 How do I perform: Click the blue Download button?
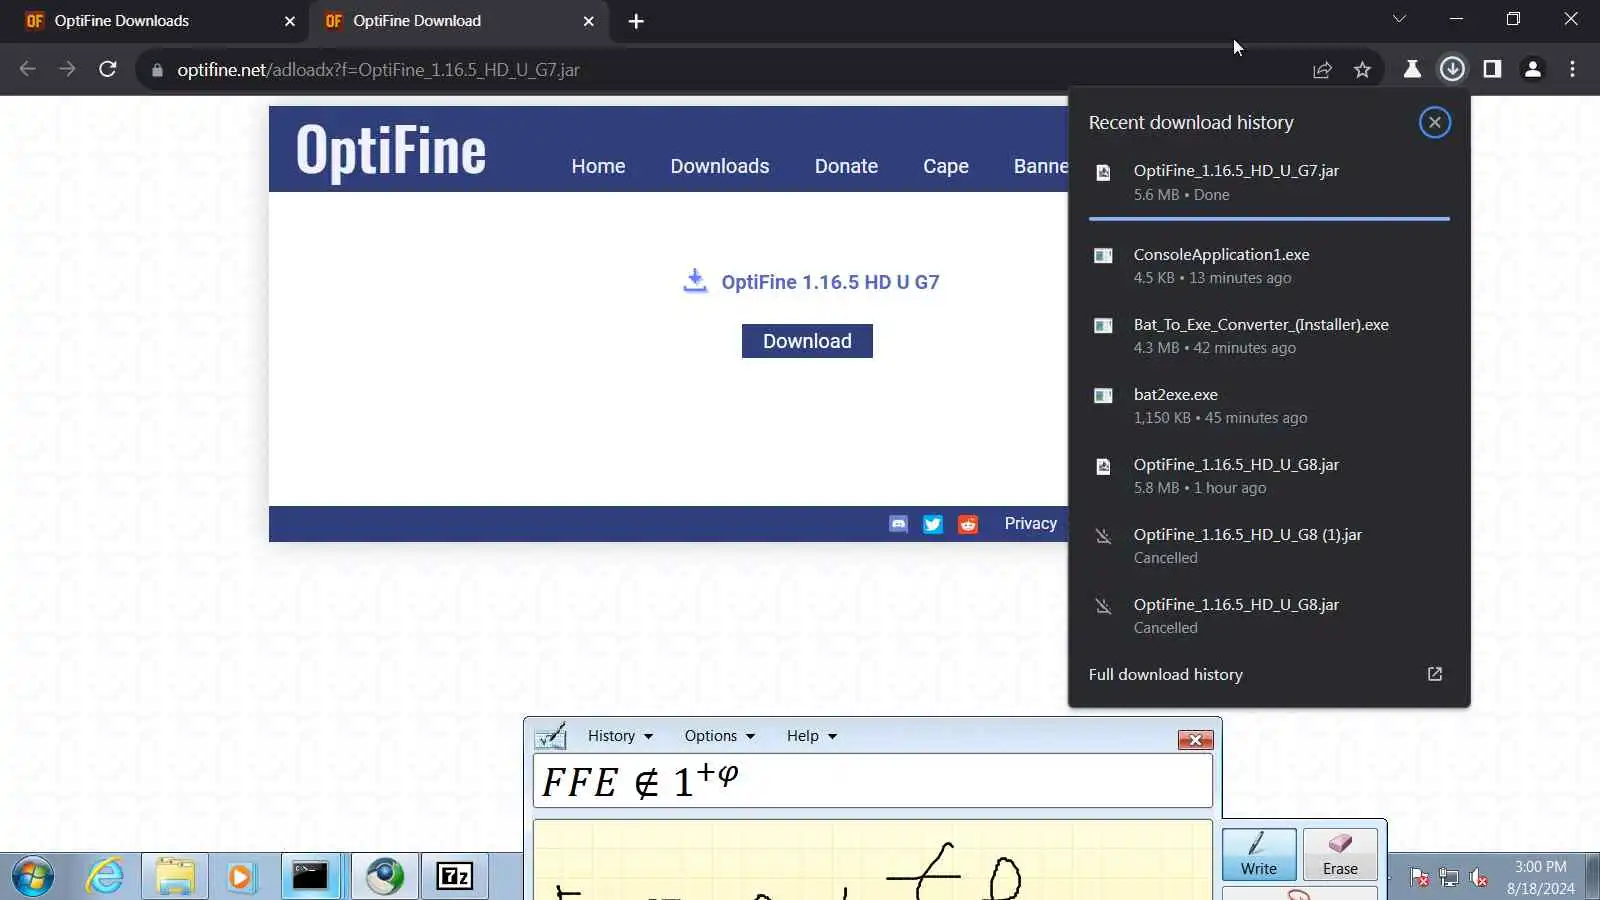807,341
